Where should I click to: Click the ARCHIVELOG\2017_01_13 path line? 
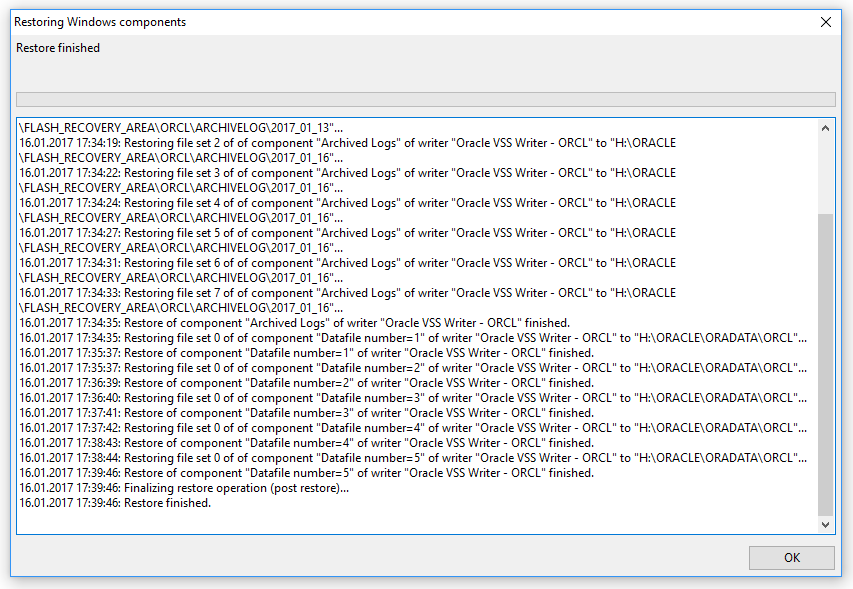point(181,128)
